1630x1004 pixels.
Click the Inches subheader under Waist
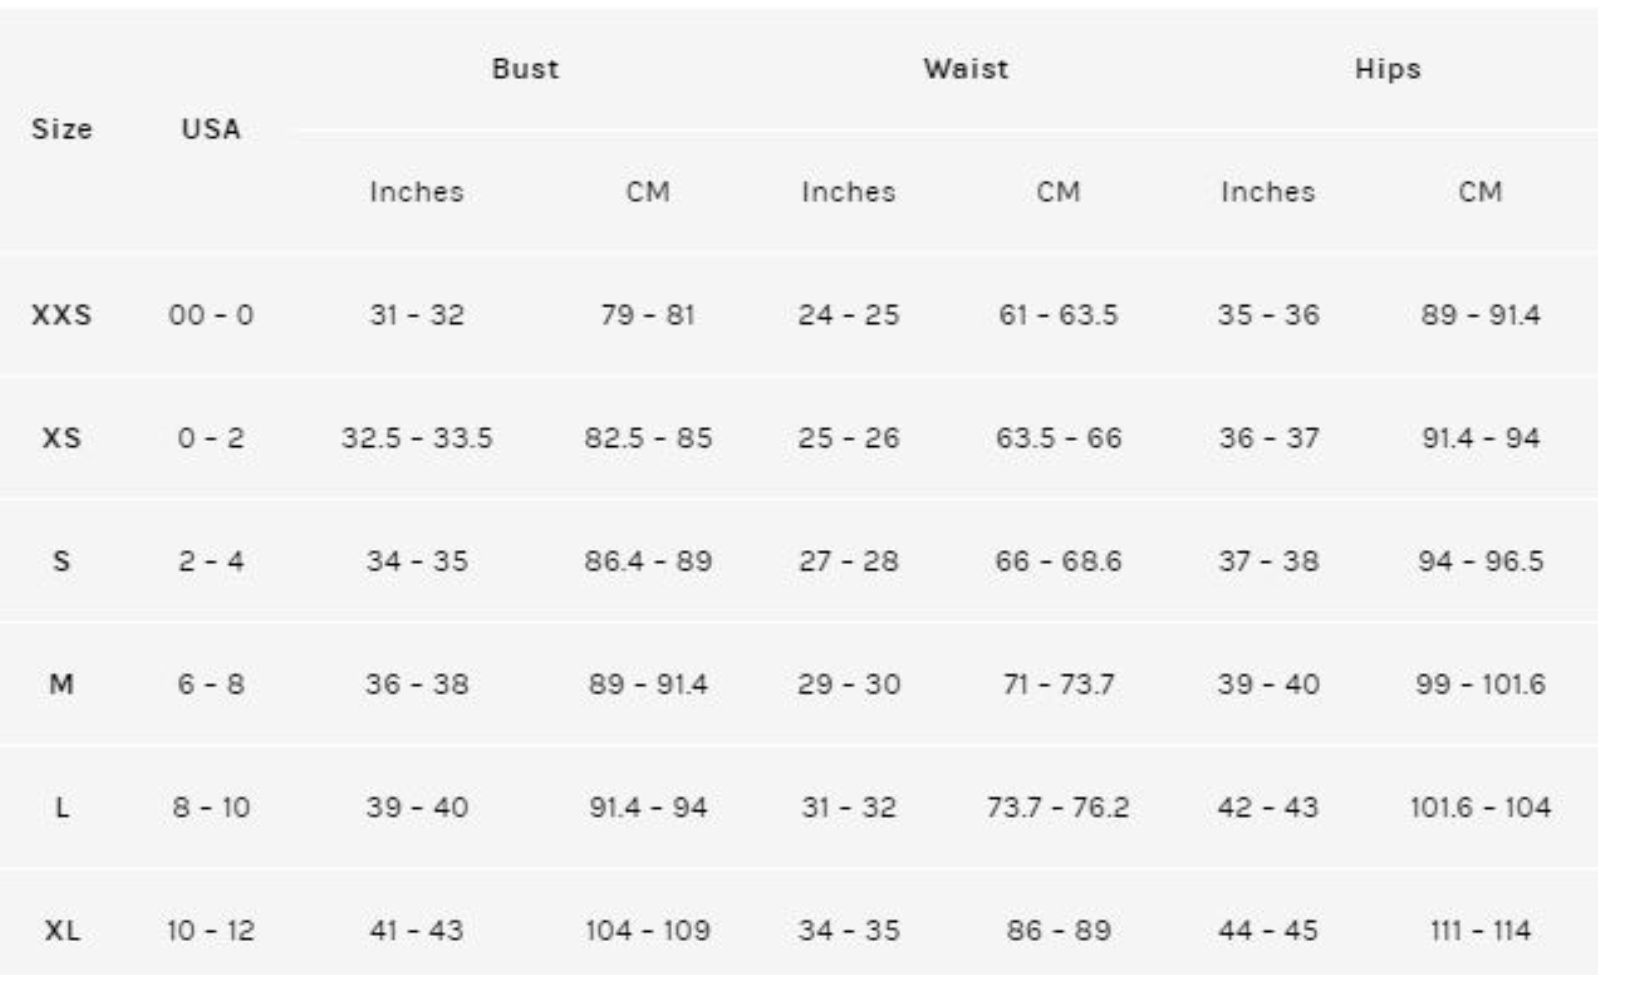pos(848,192)
